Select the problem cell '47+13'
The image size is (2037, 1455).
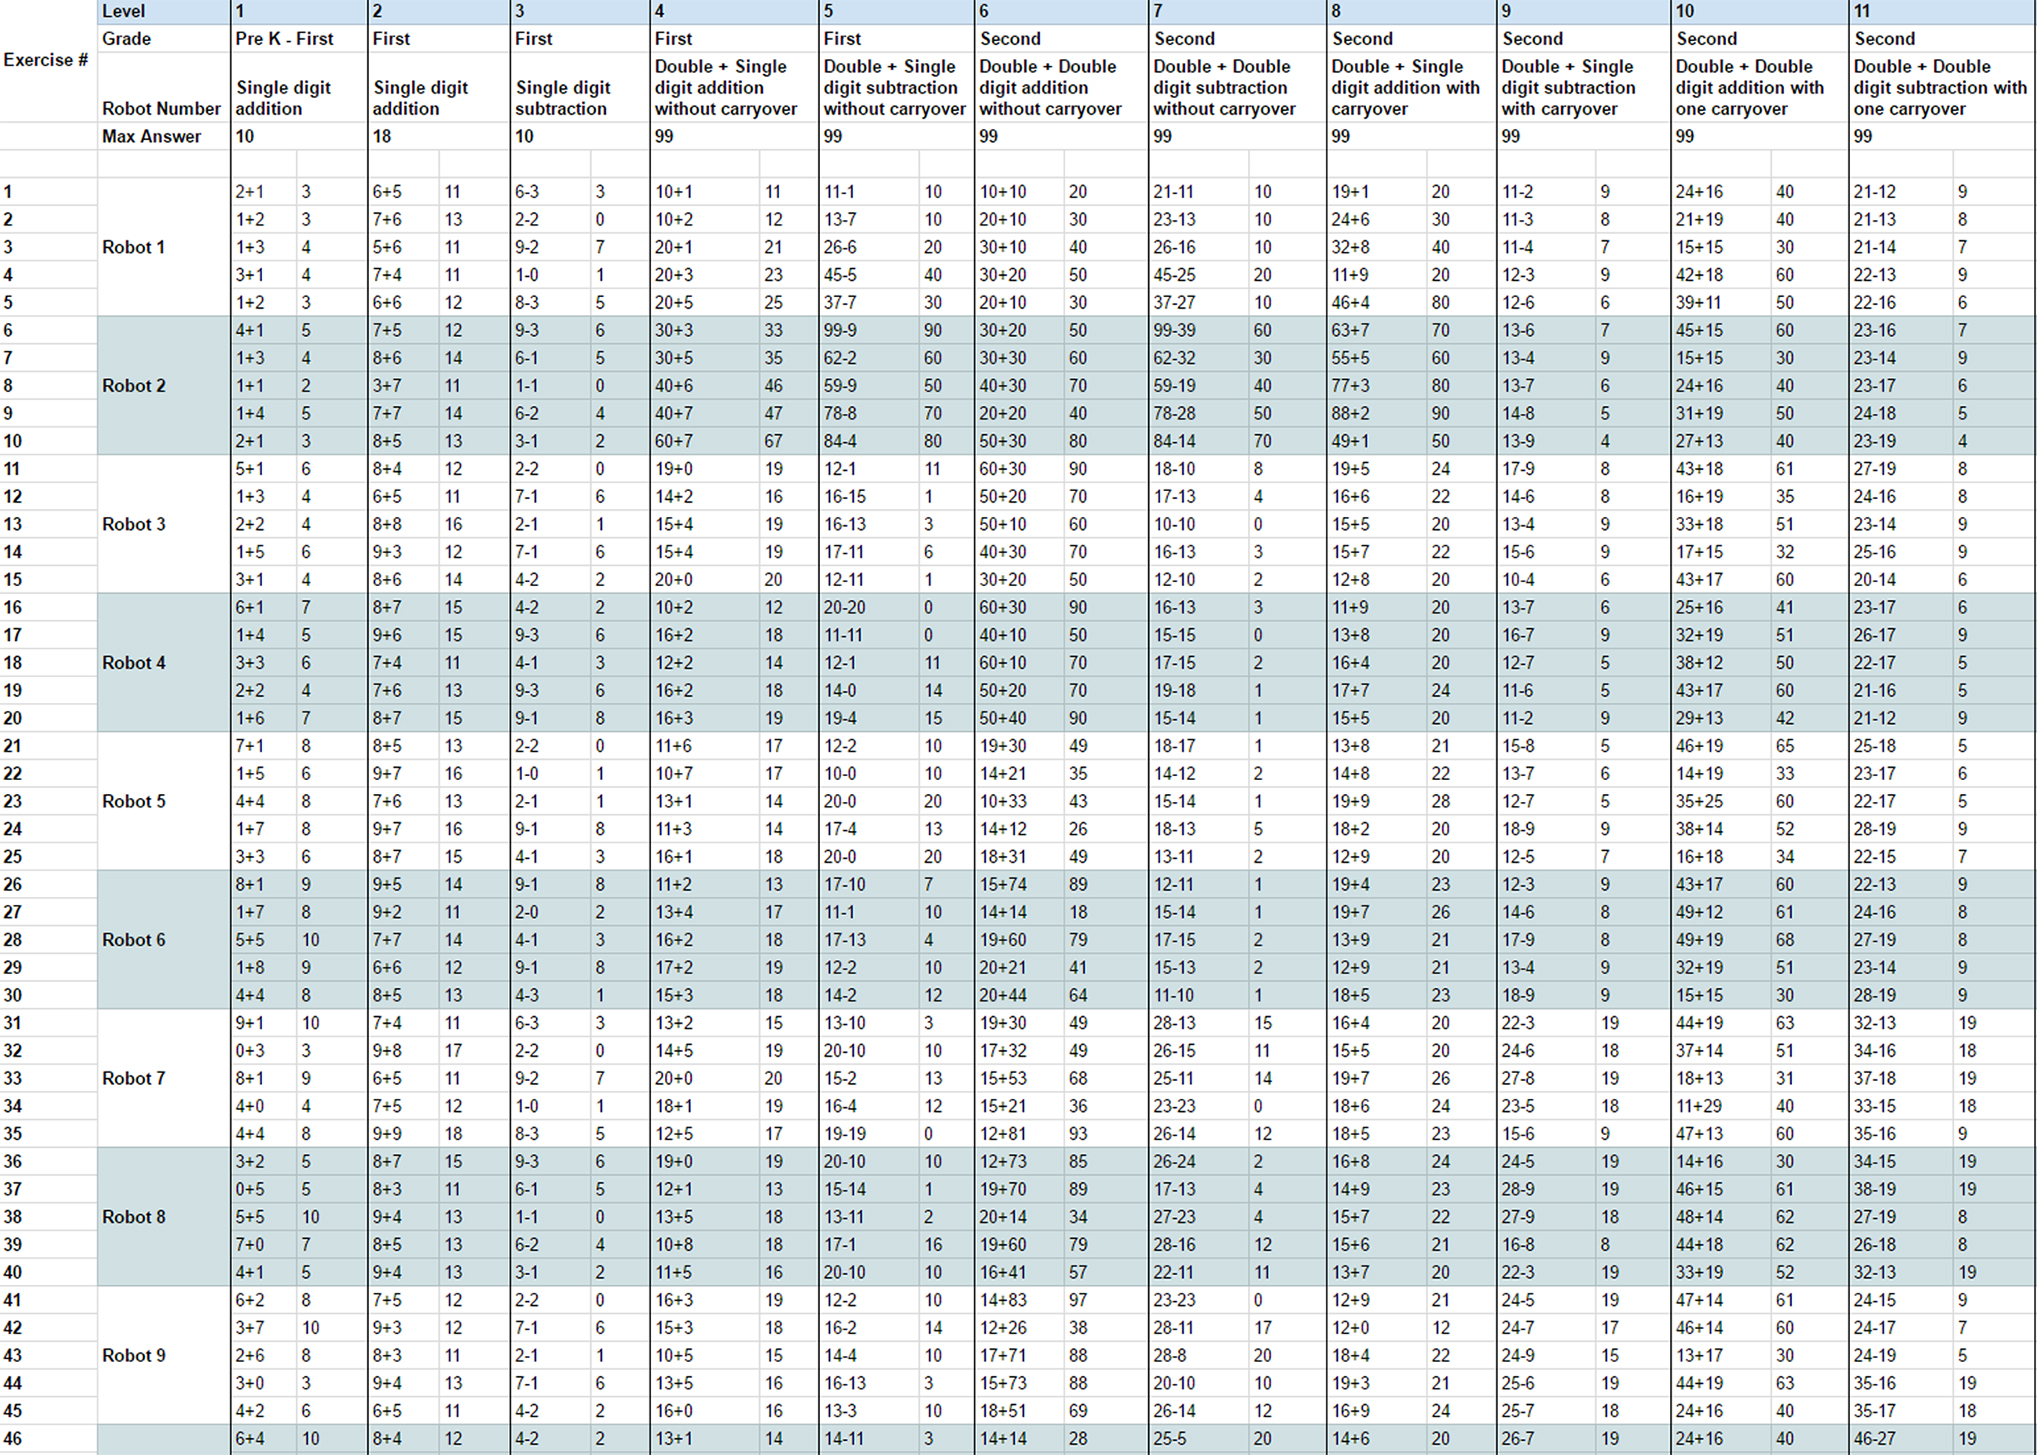coord(1720,1134)
